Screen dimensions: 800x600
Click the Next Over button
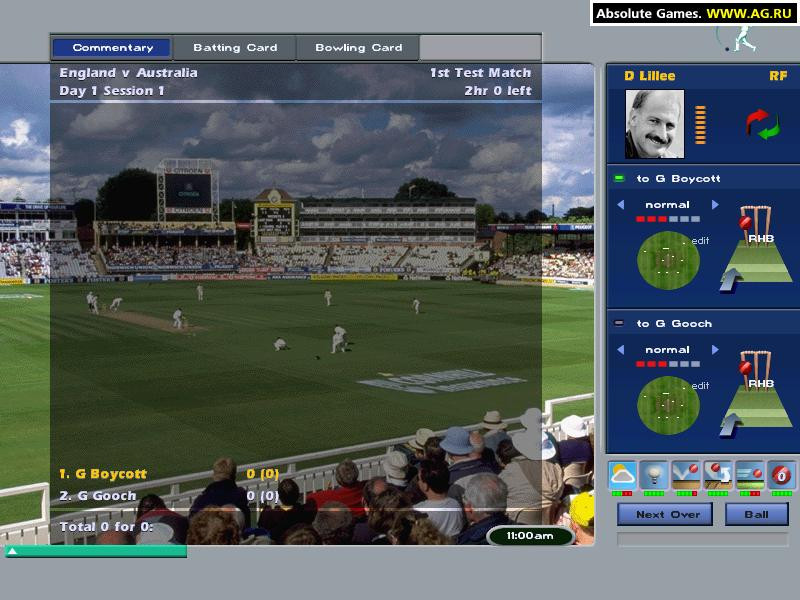tap(665, 514)
